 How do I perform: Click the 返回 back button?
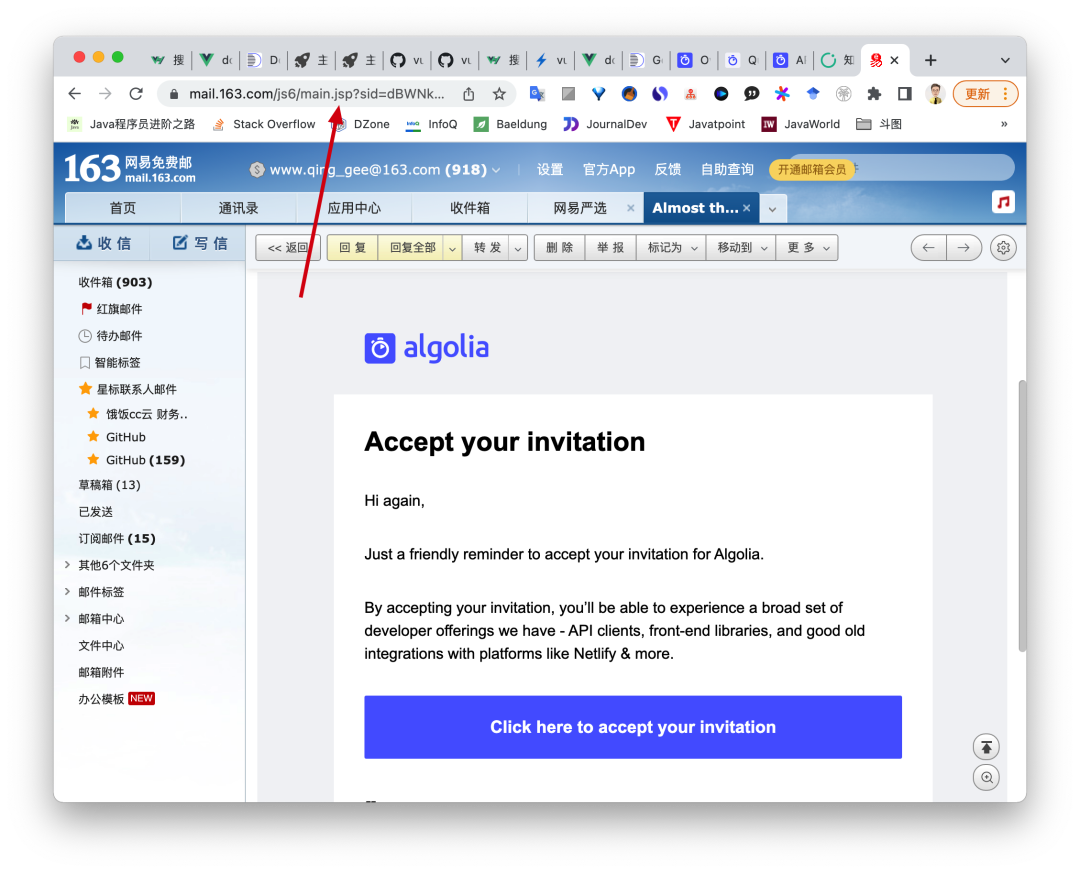pyautogui.click(x=287, y=248)
